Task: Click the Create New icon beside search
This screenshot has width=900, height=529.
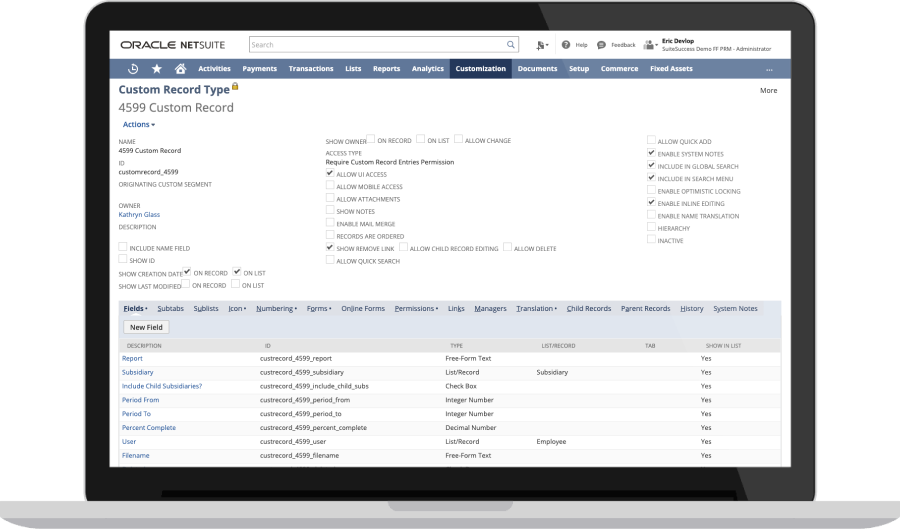Action: 541,45
